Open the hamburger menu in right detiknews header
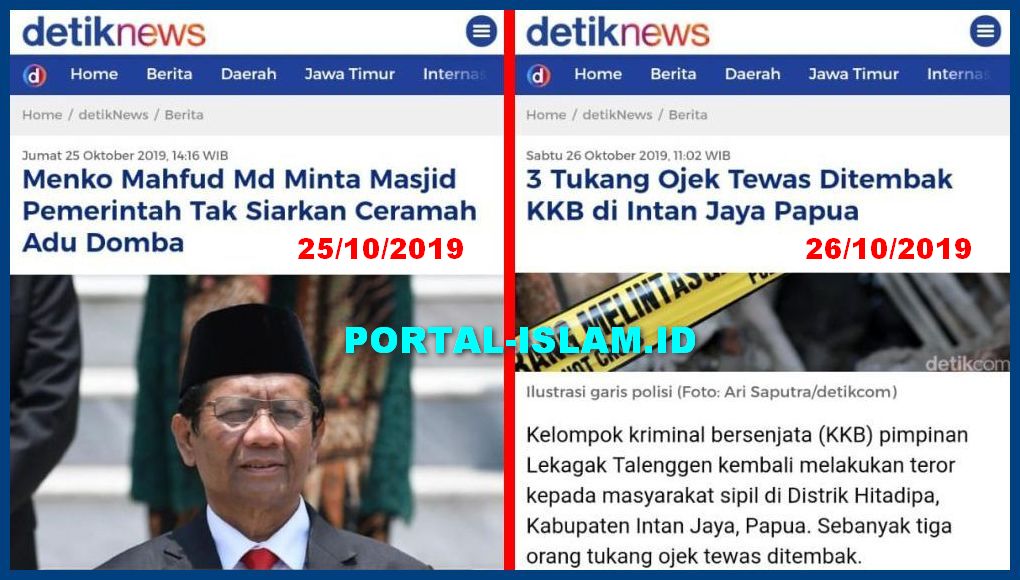This screenshot has width=1020, height=580. coord(986,31)
